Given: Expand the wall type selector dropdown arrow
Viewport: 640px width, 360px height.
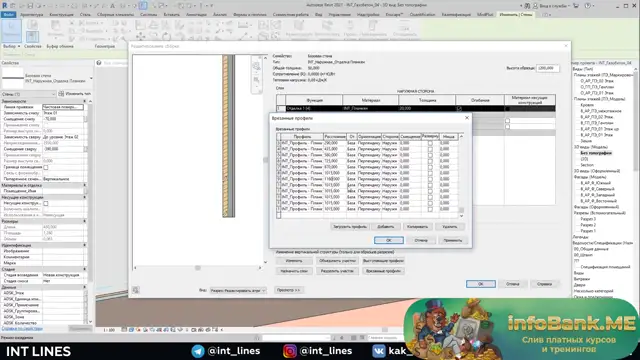Looking at the screenshot, I should [x=91, y=78].
